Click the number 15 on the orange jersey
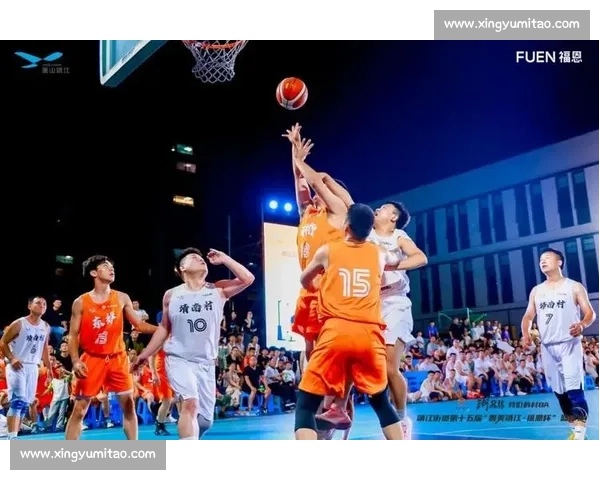This screenshot has height=480, width=600. click(x=354, y=283)
